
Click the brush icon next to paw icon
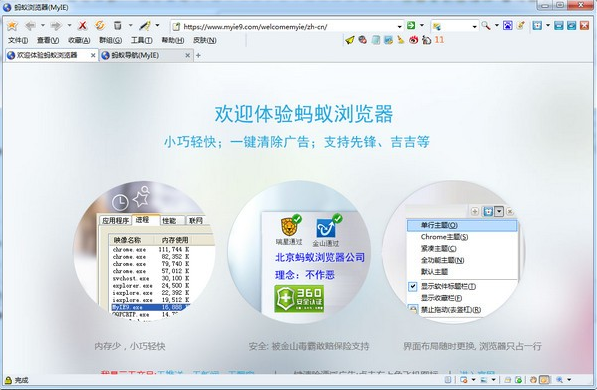click(520, 26)
